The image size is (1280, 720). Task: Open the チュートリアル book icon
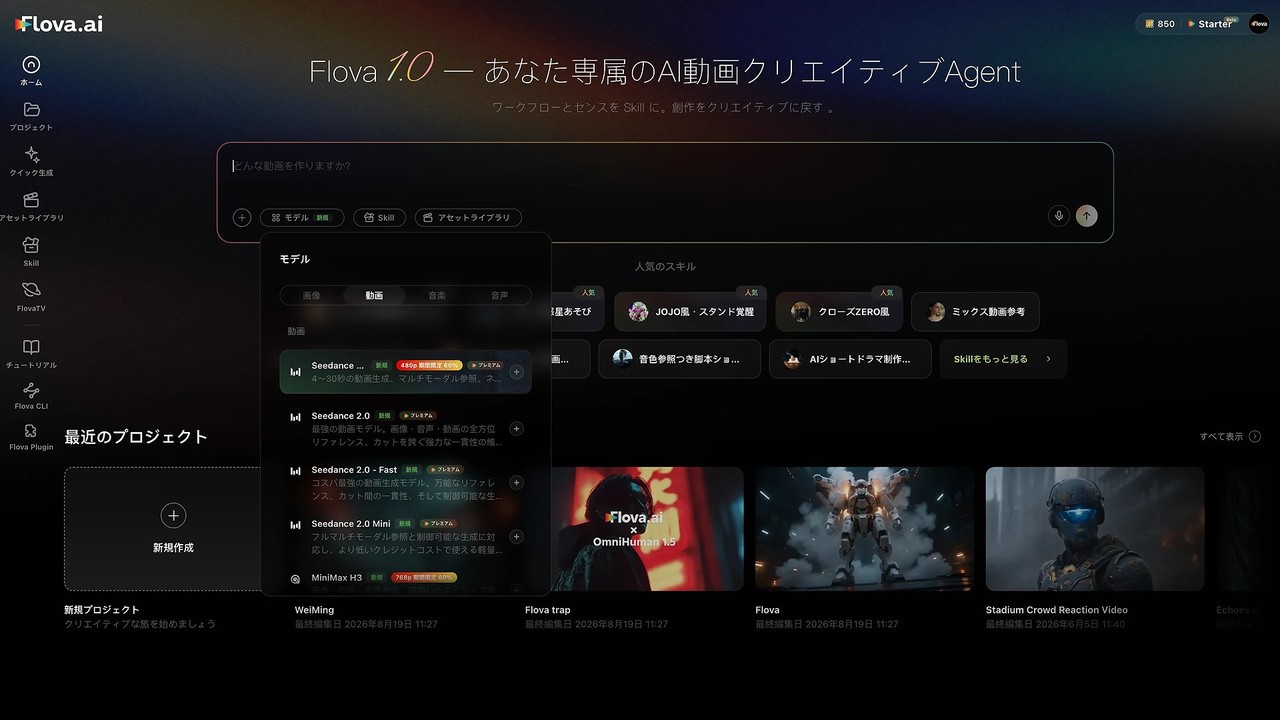click(x=31, y=347)
